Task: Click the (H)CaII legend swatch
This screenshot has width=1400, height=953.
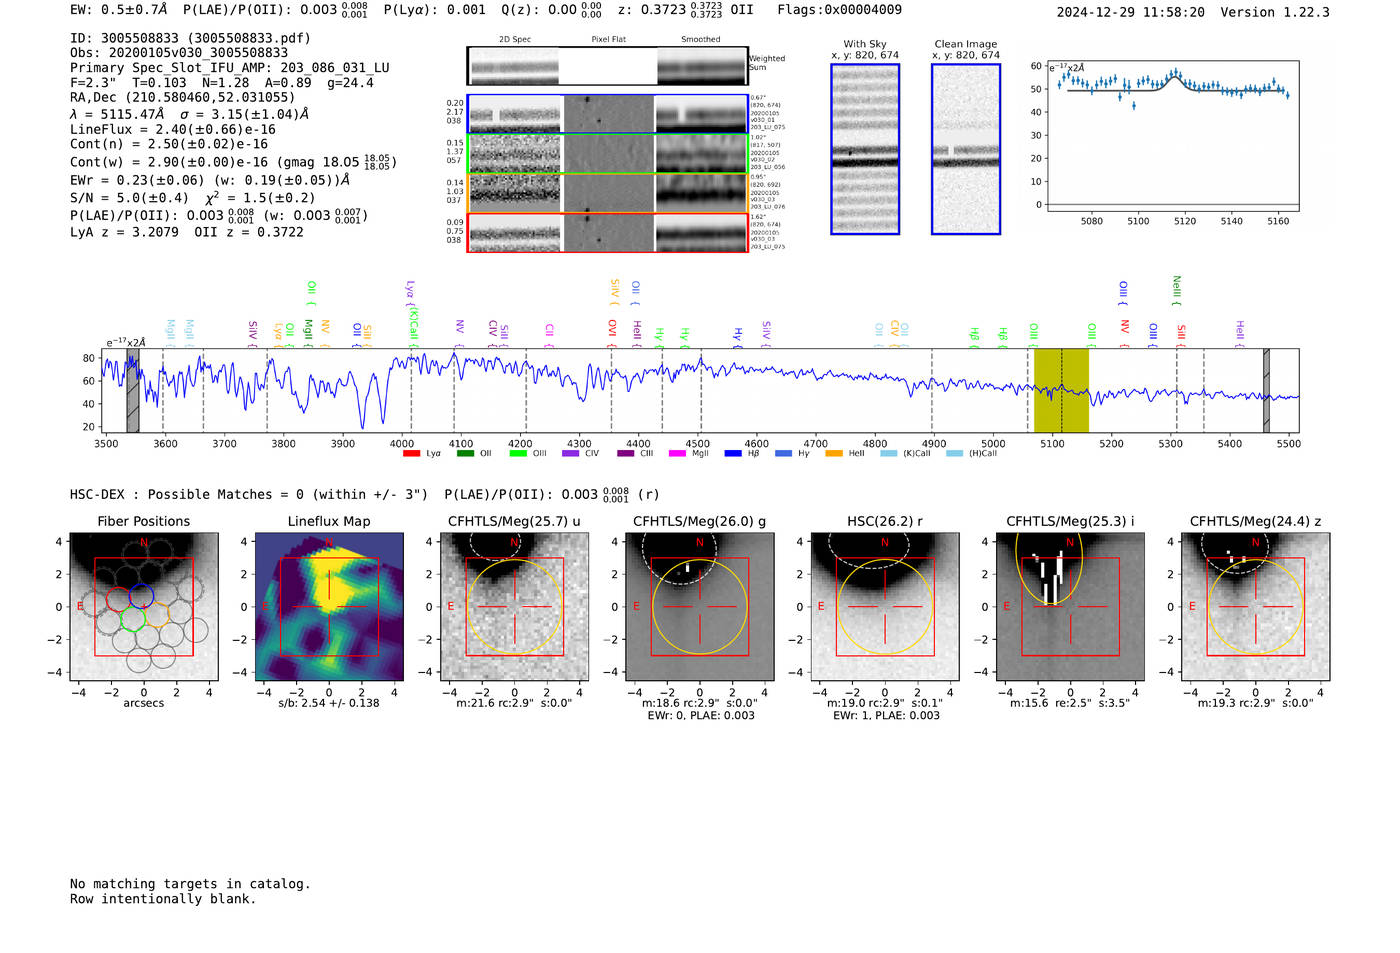Action: [954, 453]
